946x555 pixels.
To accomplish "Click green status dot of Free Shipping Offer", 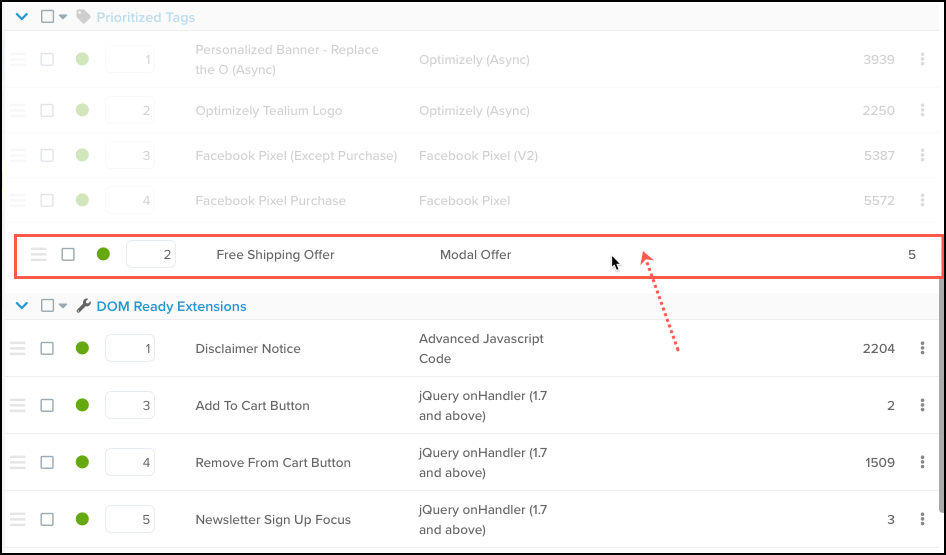I will (103, 254).
